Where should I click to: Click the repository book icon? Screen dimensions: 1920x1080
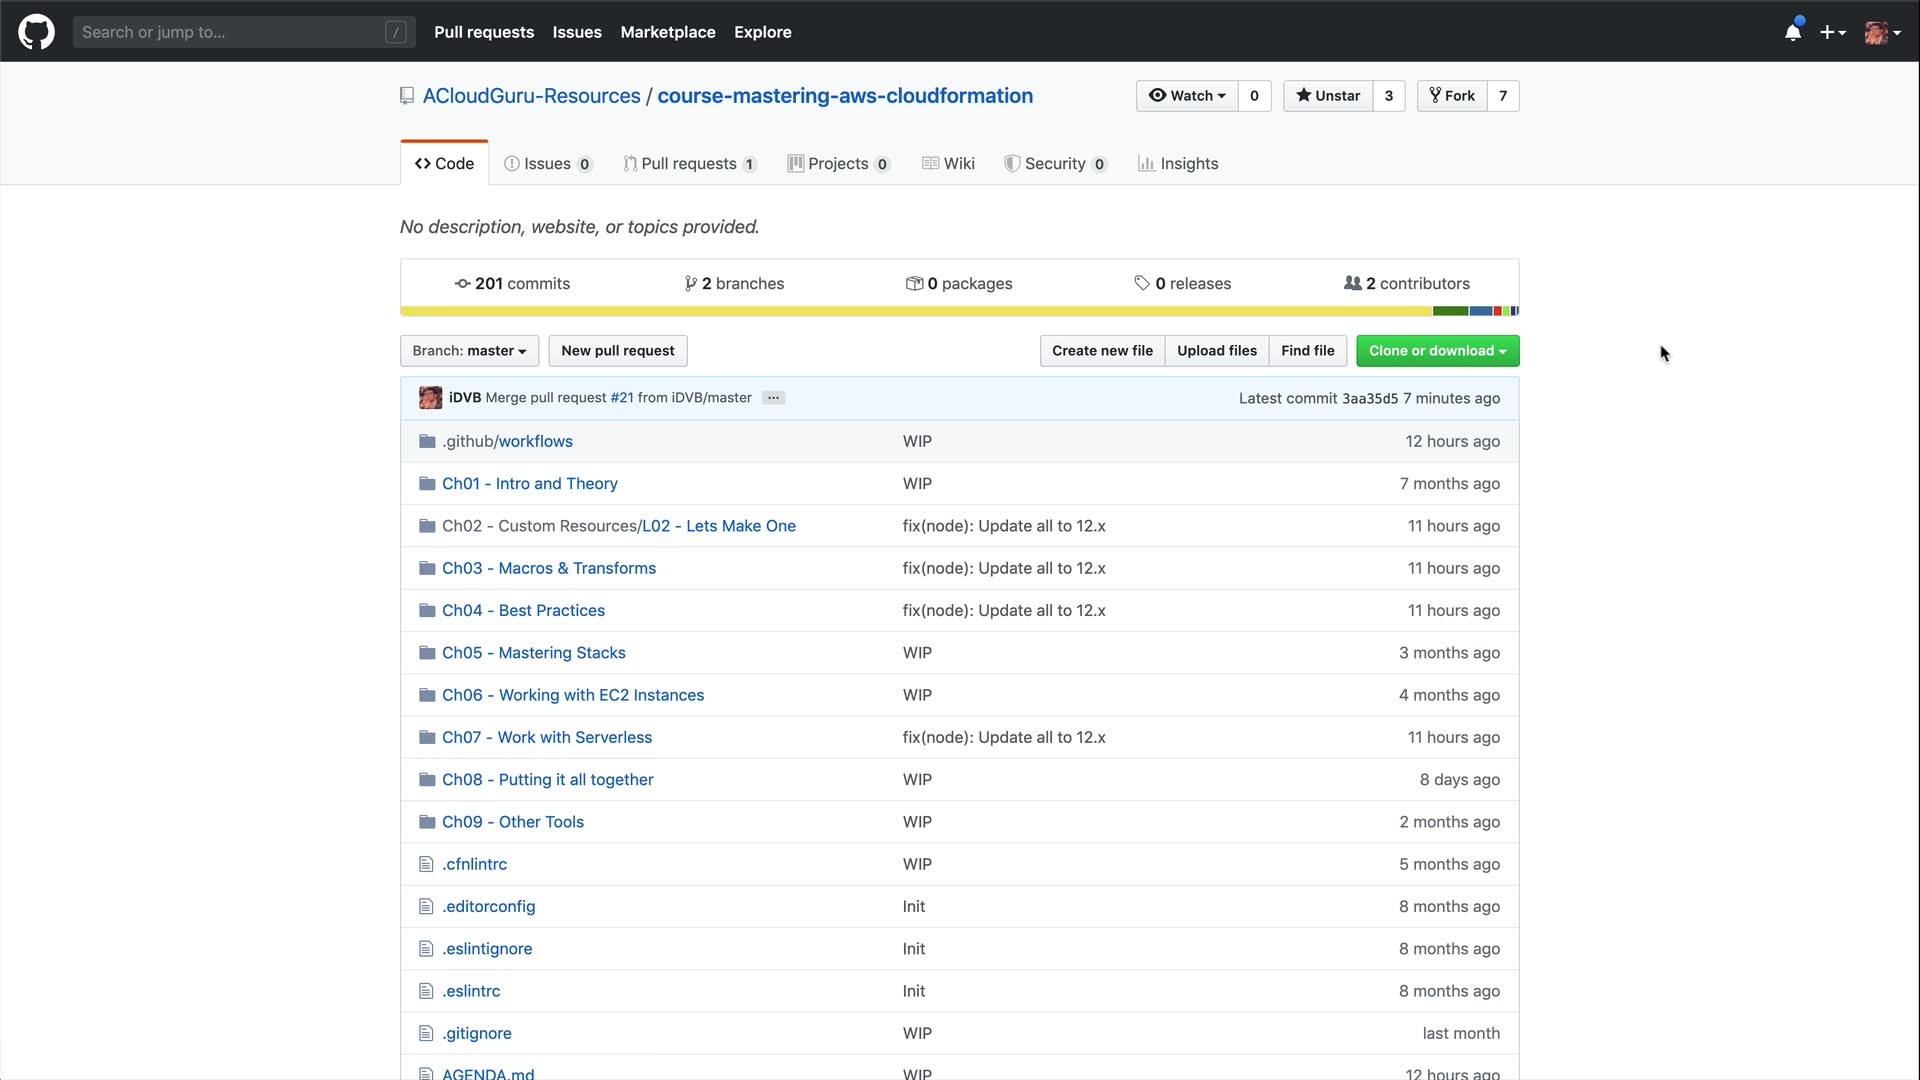pyautogui.click(x=407, y=96)
